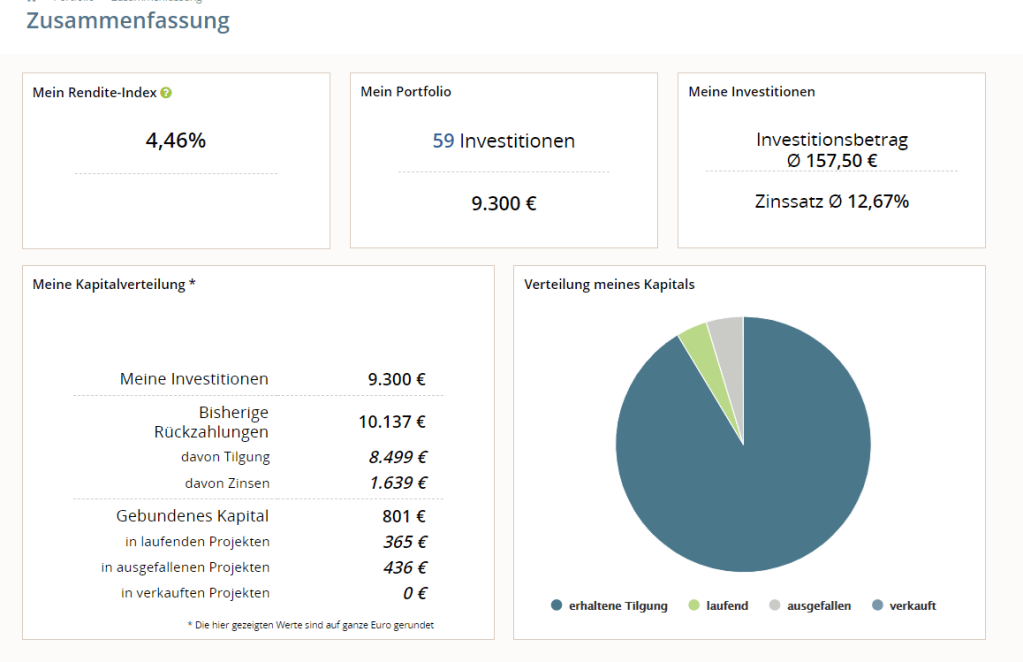The image size is (1023, 662).
Task: Click the blue-grey verkauft legend dot
Action: click(877, 605)
